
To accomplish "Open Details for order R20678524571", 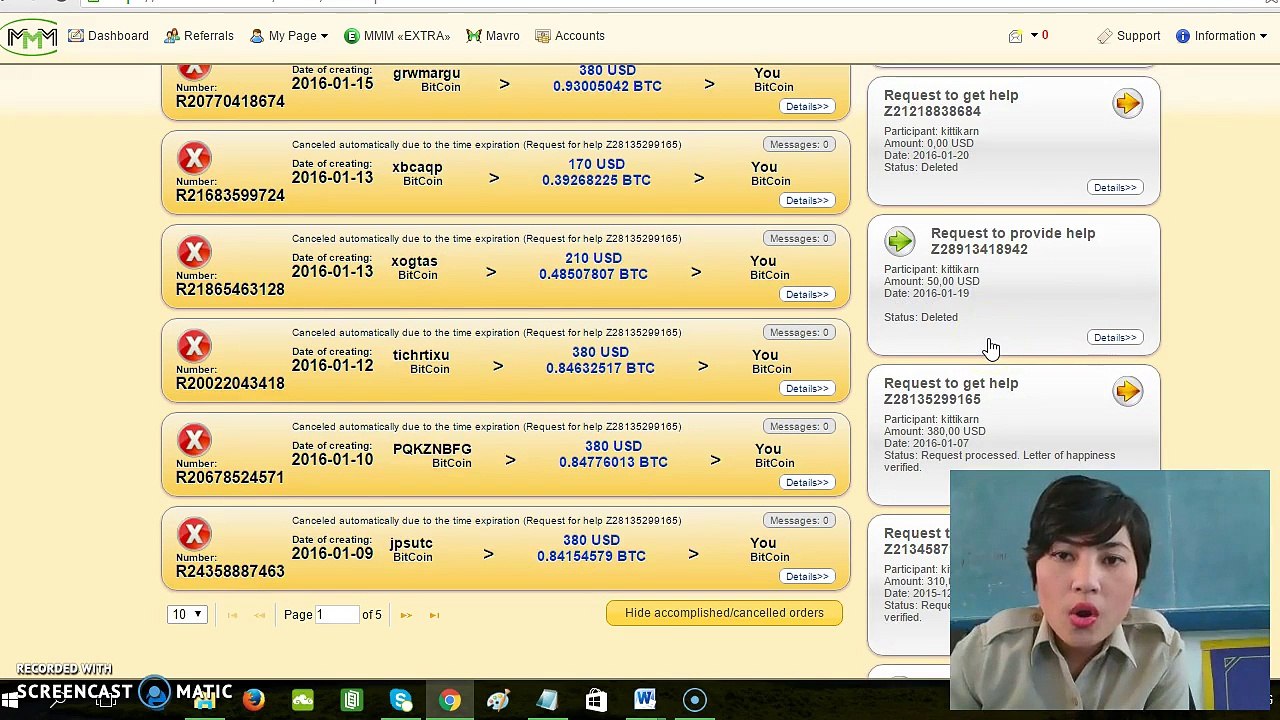I will (x=807, y=483).
